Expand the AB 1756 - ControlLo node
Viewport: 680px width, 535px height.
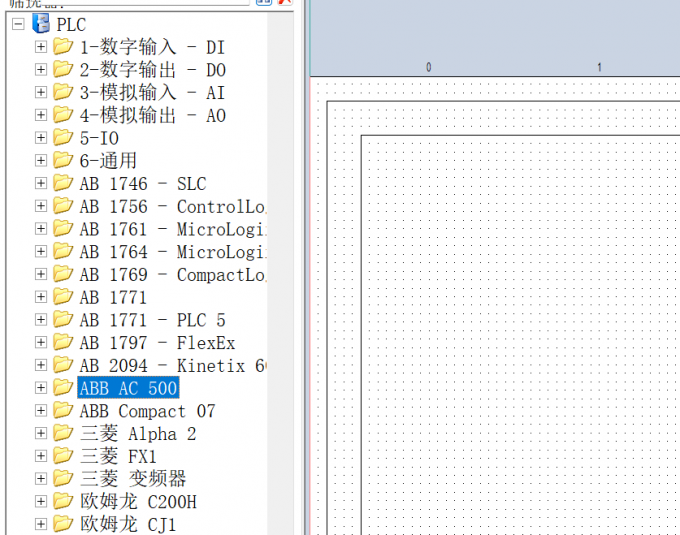41,206
